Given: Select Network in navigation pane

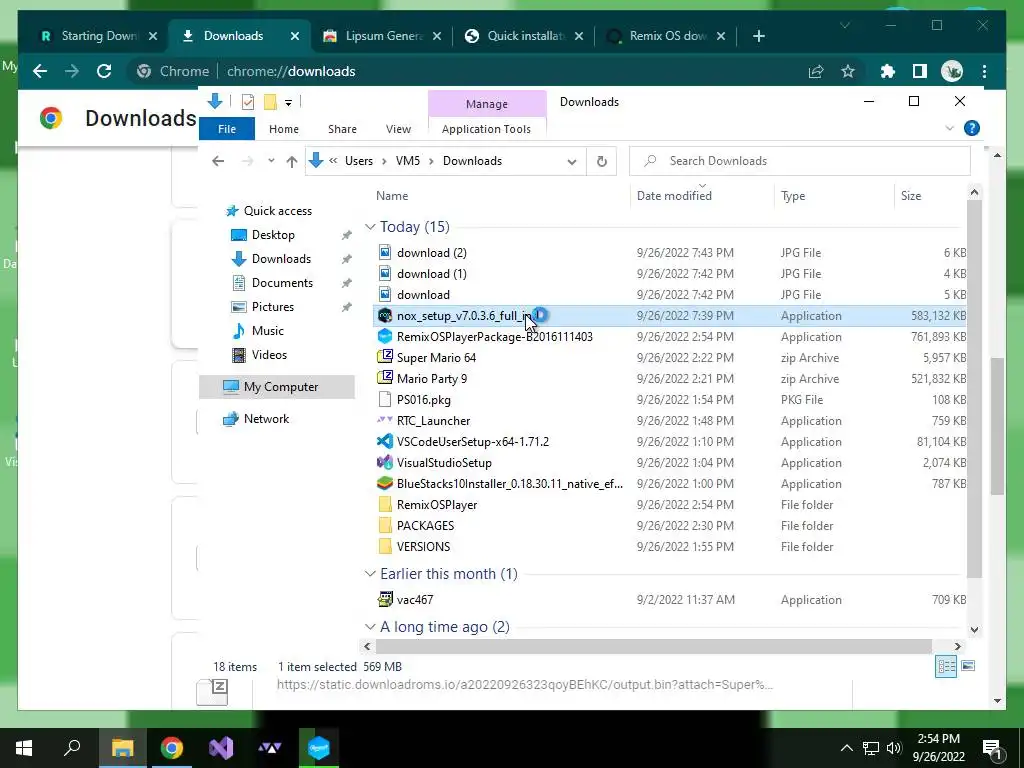Looking at the screenshot, I should pyautogui.click(x=266, y=419).
